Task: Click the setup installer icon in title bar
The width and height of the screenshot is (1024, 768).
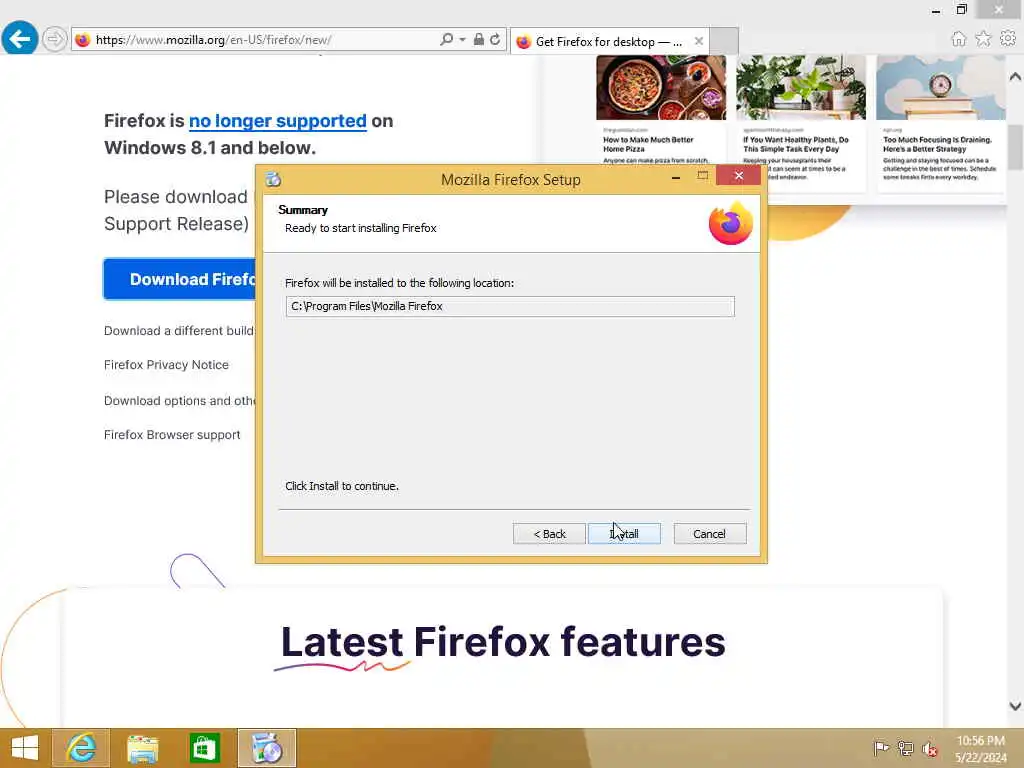Action: (274, 179)
